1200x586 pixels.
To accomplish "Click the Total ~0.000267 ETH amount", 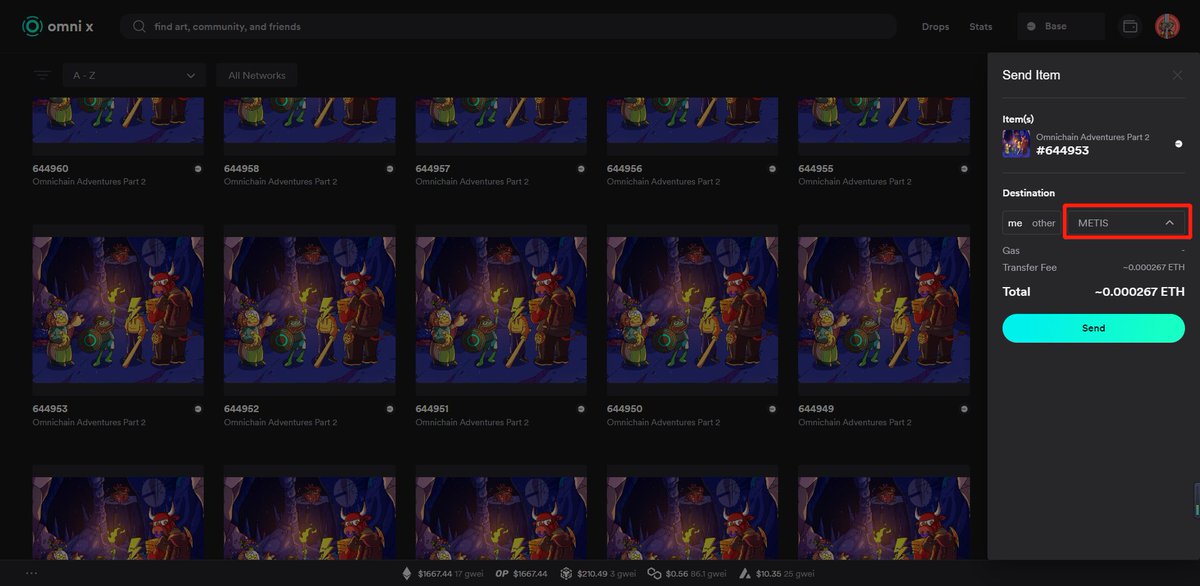I will pyautogui.click(x=1139, y=292).
